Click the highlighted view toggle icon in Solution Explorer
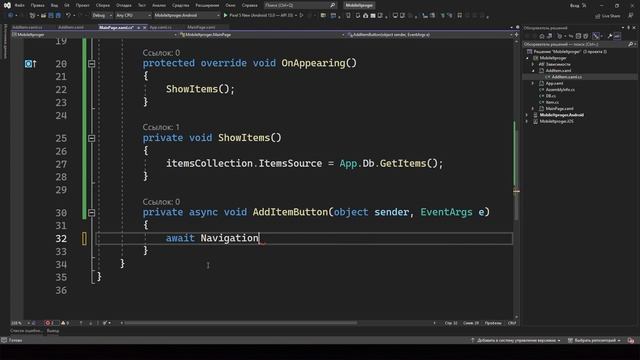 pos(596,36)
